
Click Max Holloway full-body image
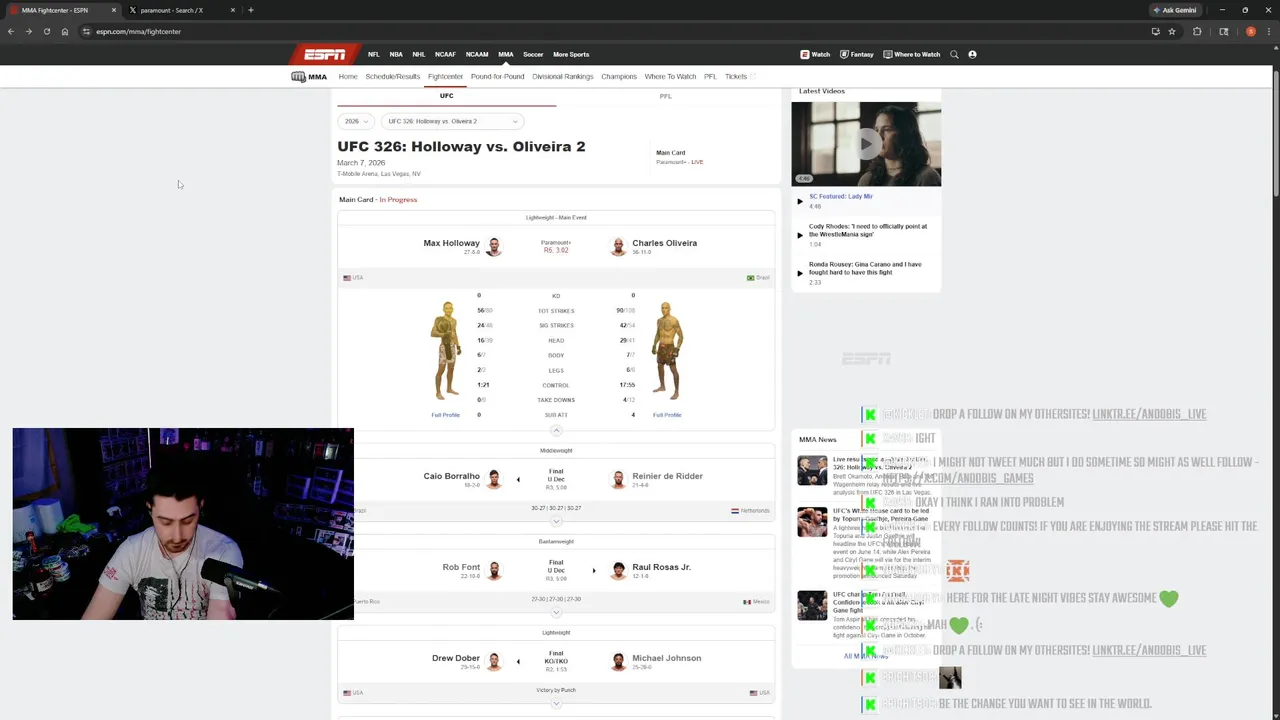pos(446,352)
